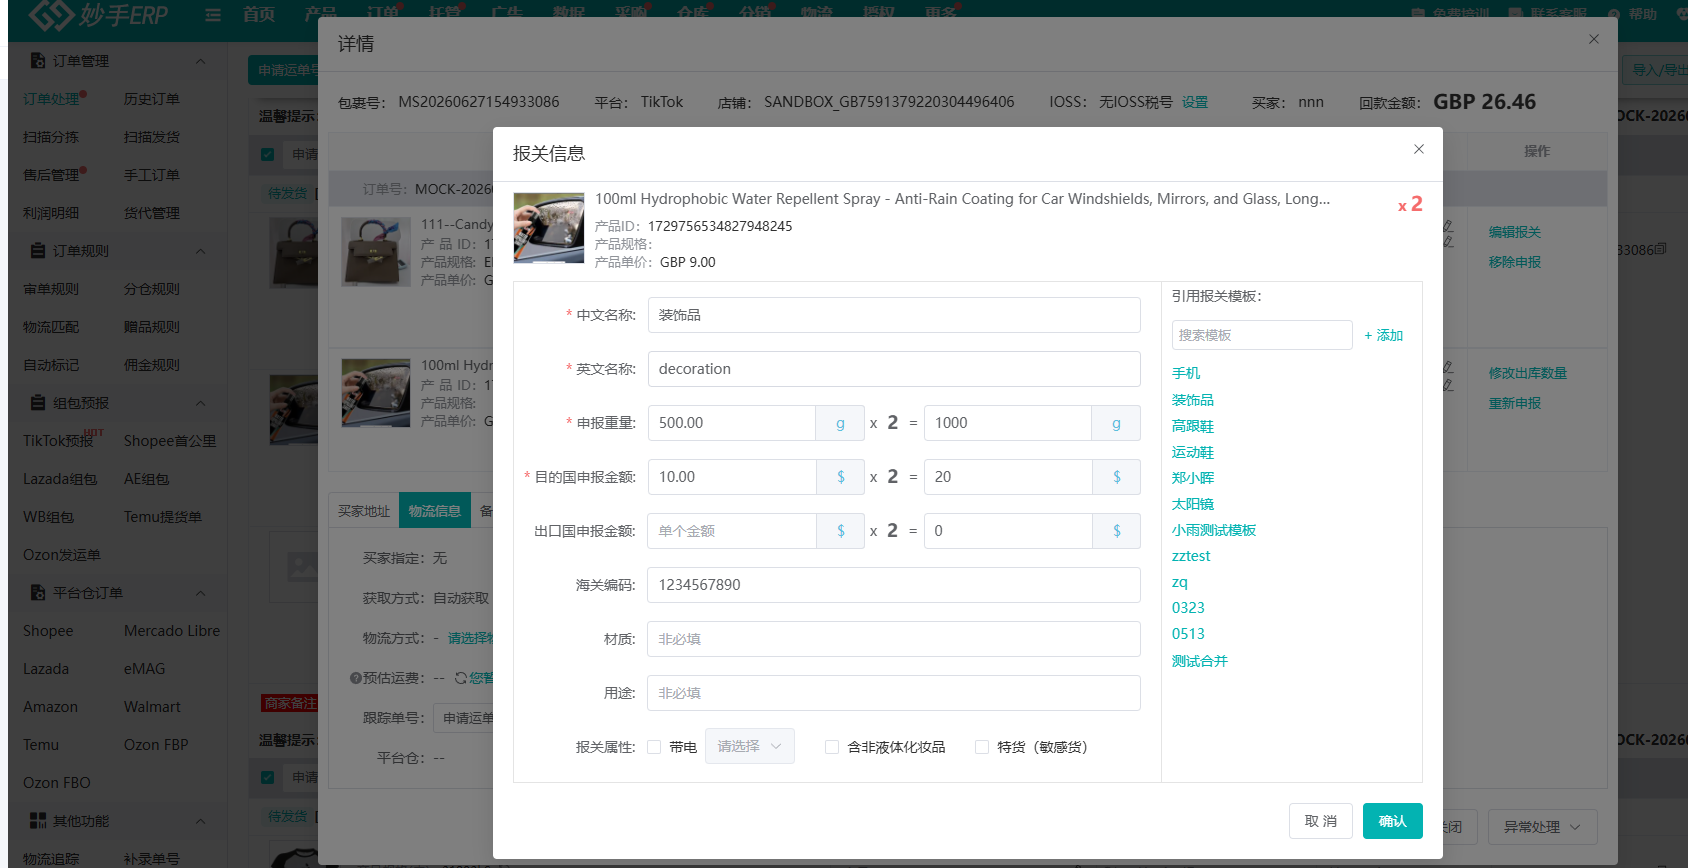This screenshot has width=1688, height=868.
Task: Switch to the 买家地址 tab
Action: 364,511
